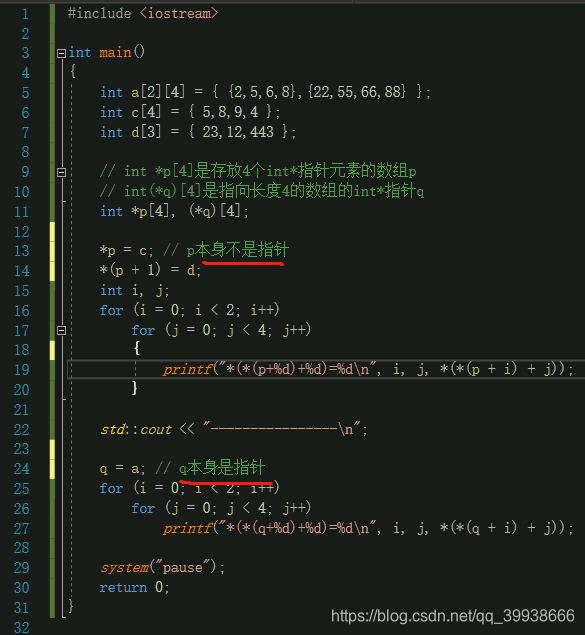Click line number 19 in the gutter
The image size is (585, 635).
21,370
